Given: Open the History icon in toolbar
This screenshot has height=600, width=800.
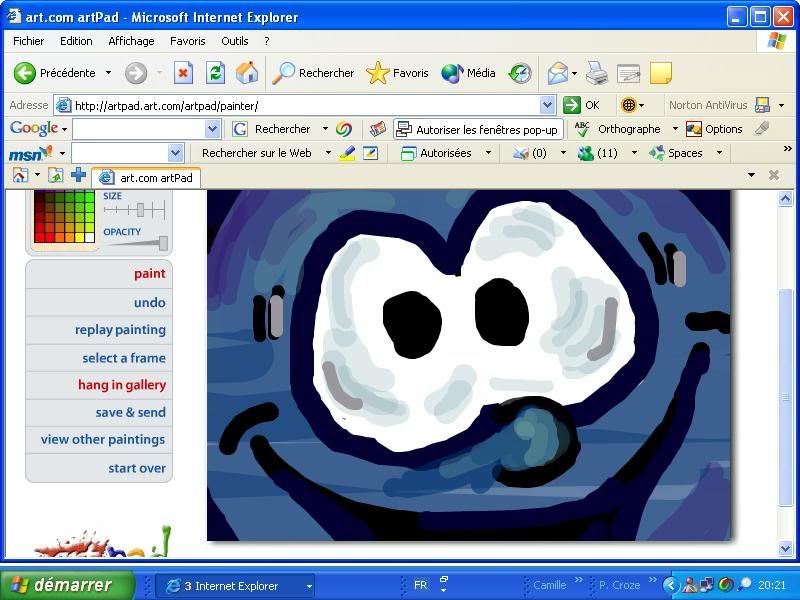Looking at the screenshot, I should coord(520,73).
